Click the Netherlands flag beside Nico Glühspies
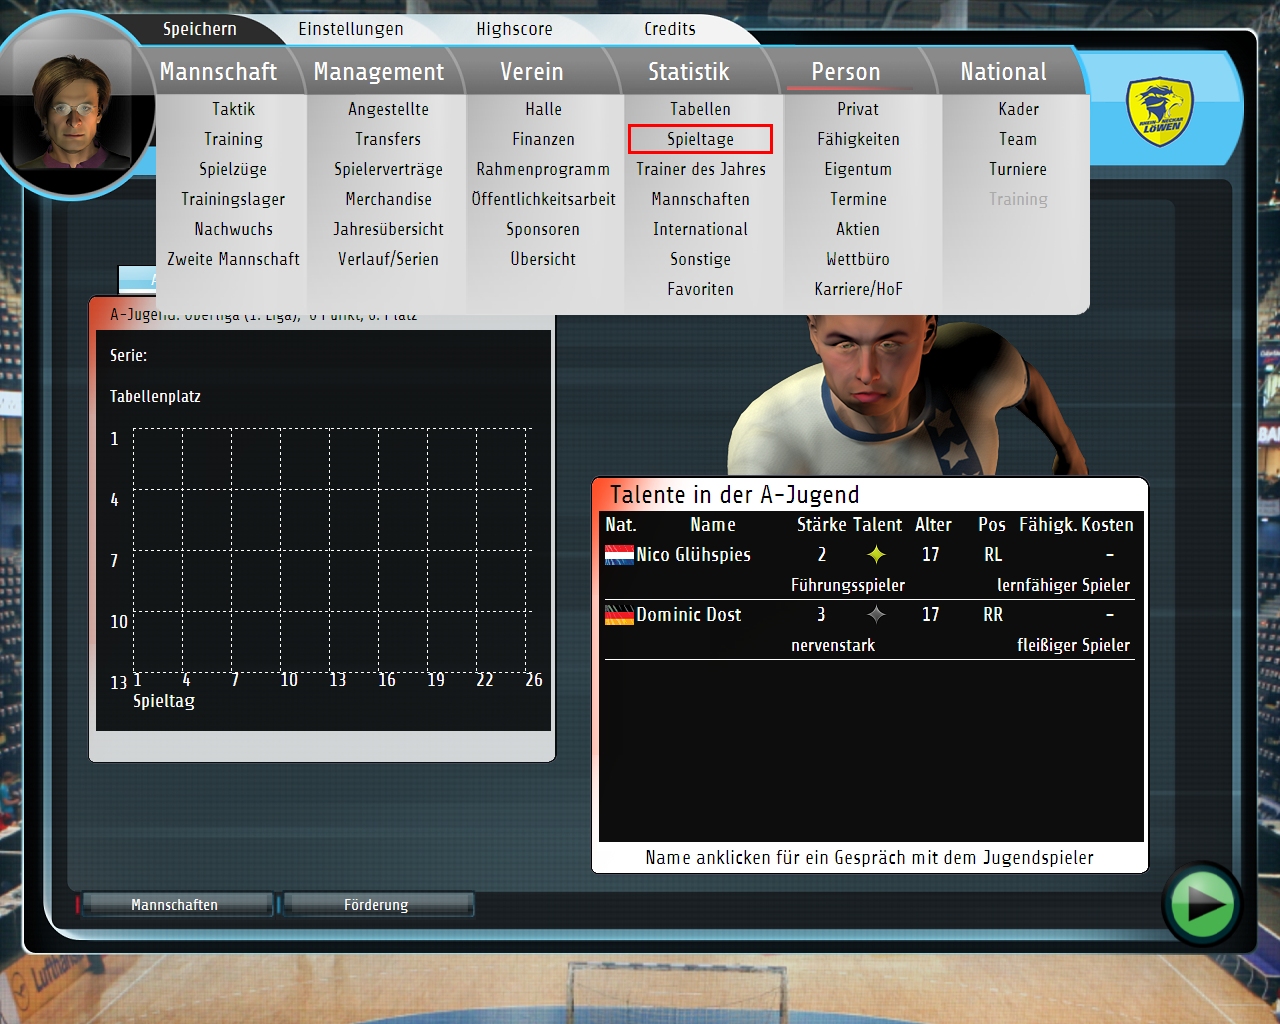This screenshot has width=1280, height=1024. tap(619, 555)
